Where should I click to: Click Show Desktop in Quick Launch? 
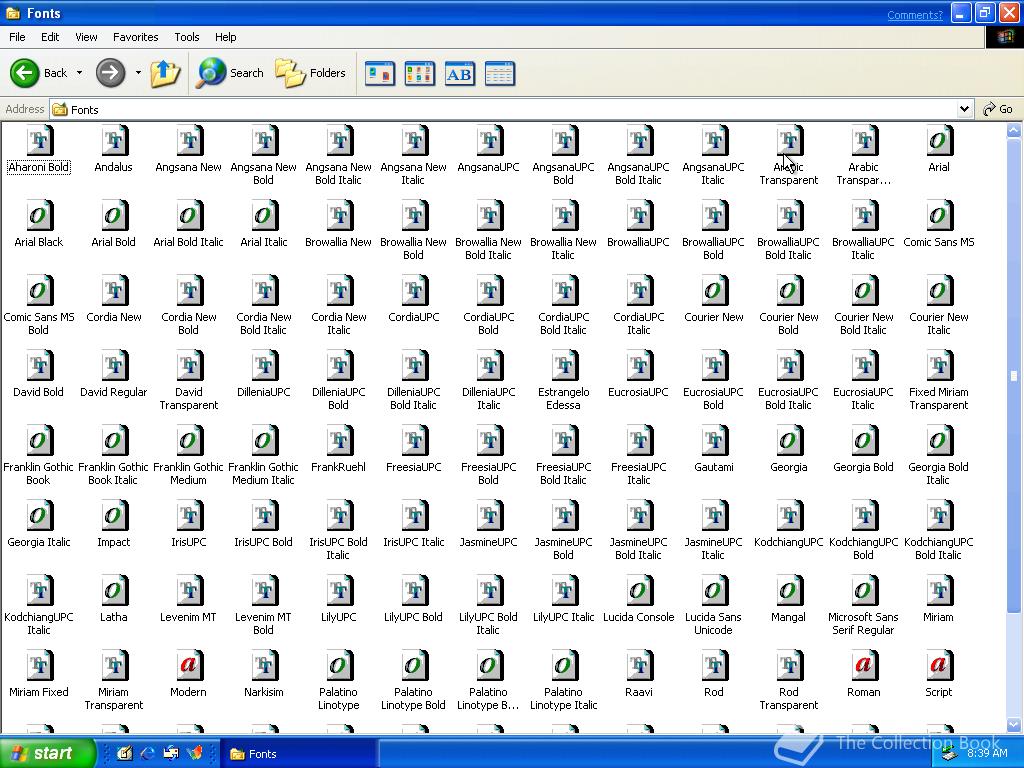[x=124, y=754]
